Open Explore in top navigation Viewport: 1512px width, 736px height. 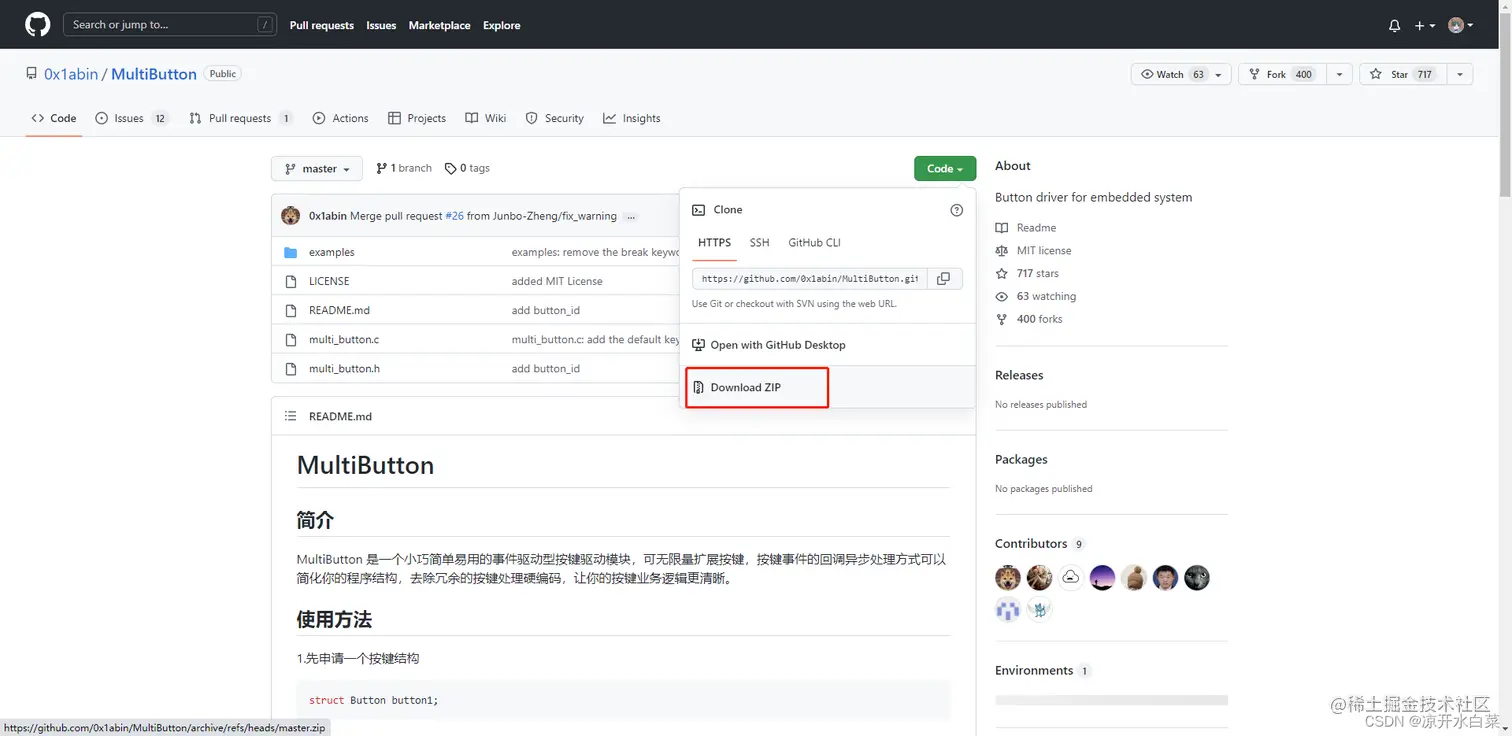tap(501, 26)
